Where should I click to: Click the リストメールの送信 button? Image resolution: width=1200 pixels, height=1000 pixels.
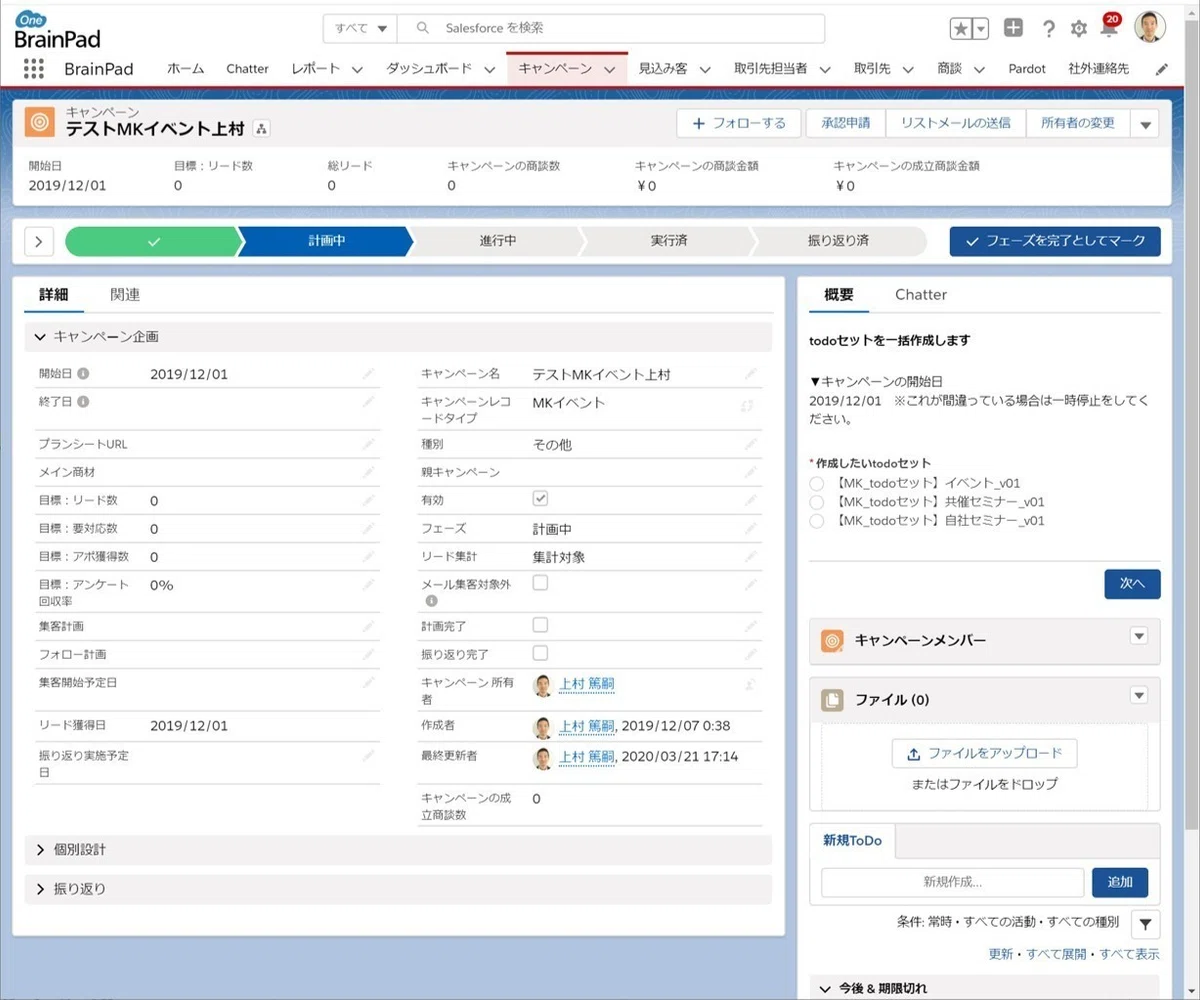click(956, 123)
